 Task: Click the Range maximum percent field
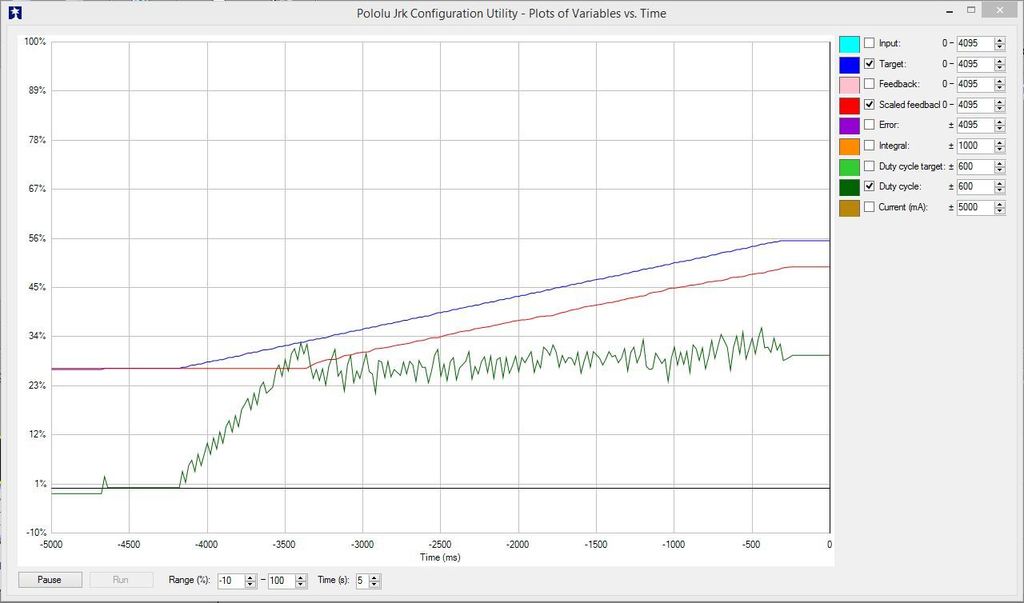tap(281, 581)
